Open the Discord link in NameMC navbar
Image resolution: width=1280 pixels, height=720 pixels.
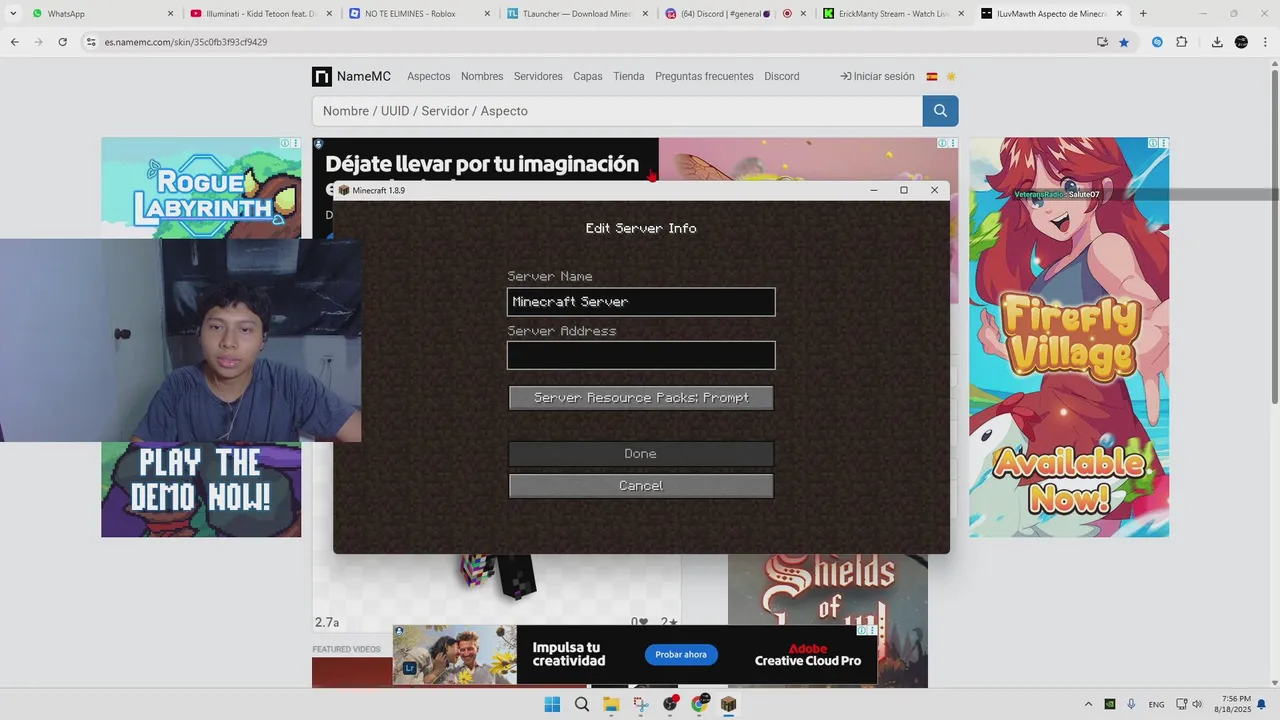tap(782, 77)
